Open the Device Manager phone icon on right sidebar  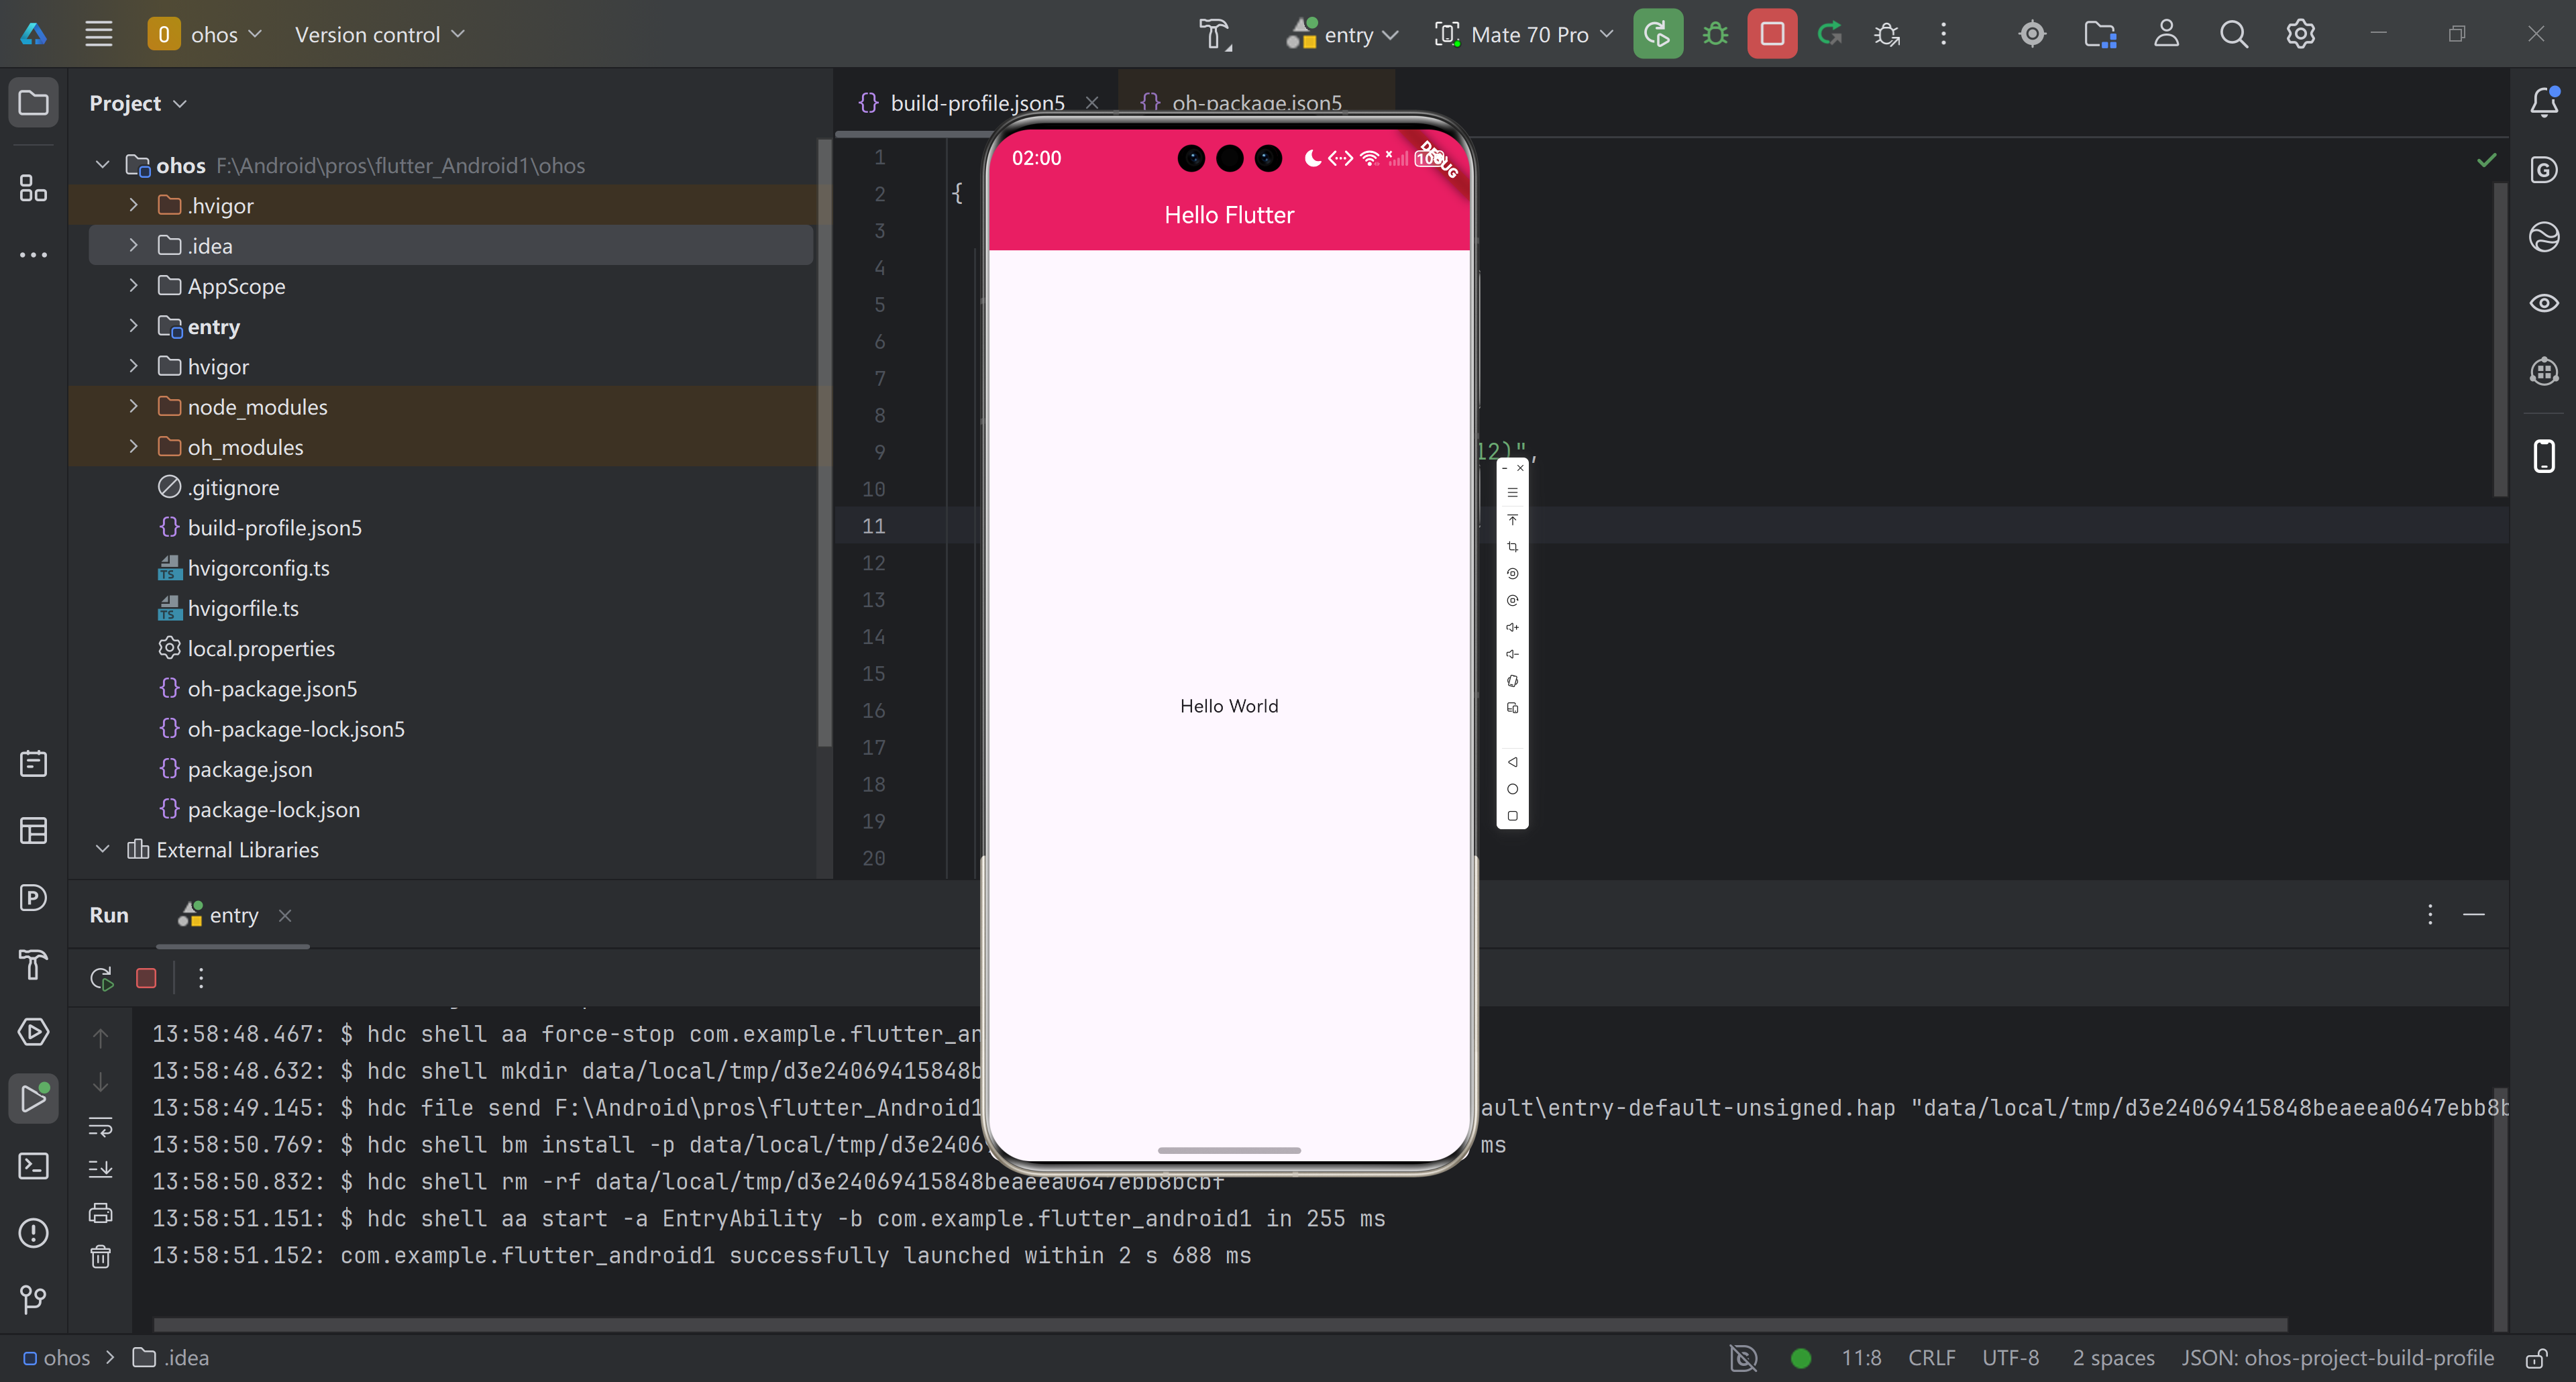coord(2543,456)
